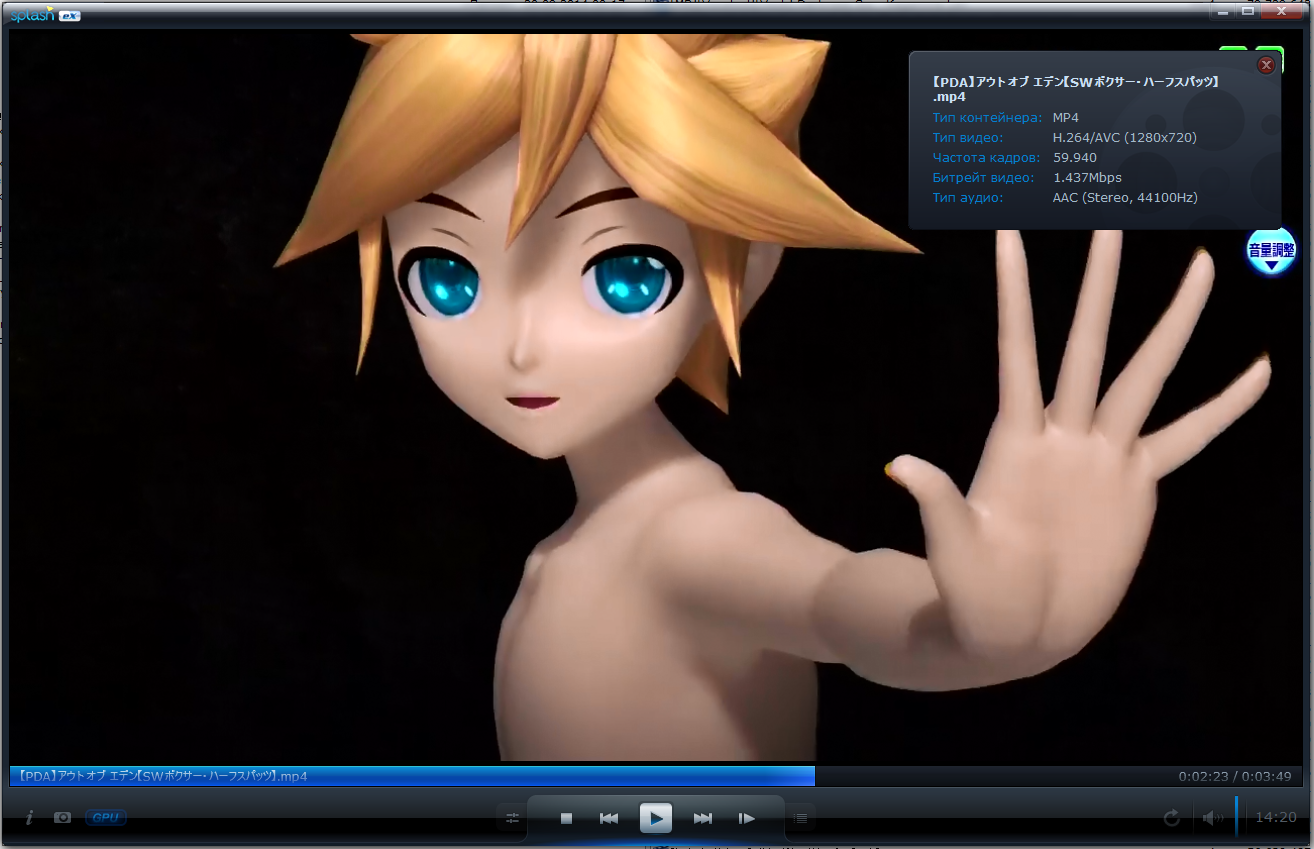Open the media info panel via the i icon
The image size is (1314, 849).
point(29,818)
